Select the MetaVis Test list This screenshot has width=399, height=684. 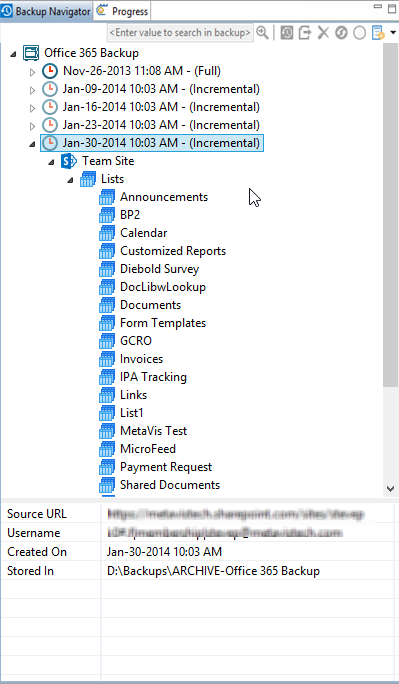coord(153,431)
